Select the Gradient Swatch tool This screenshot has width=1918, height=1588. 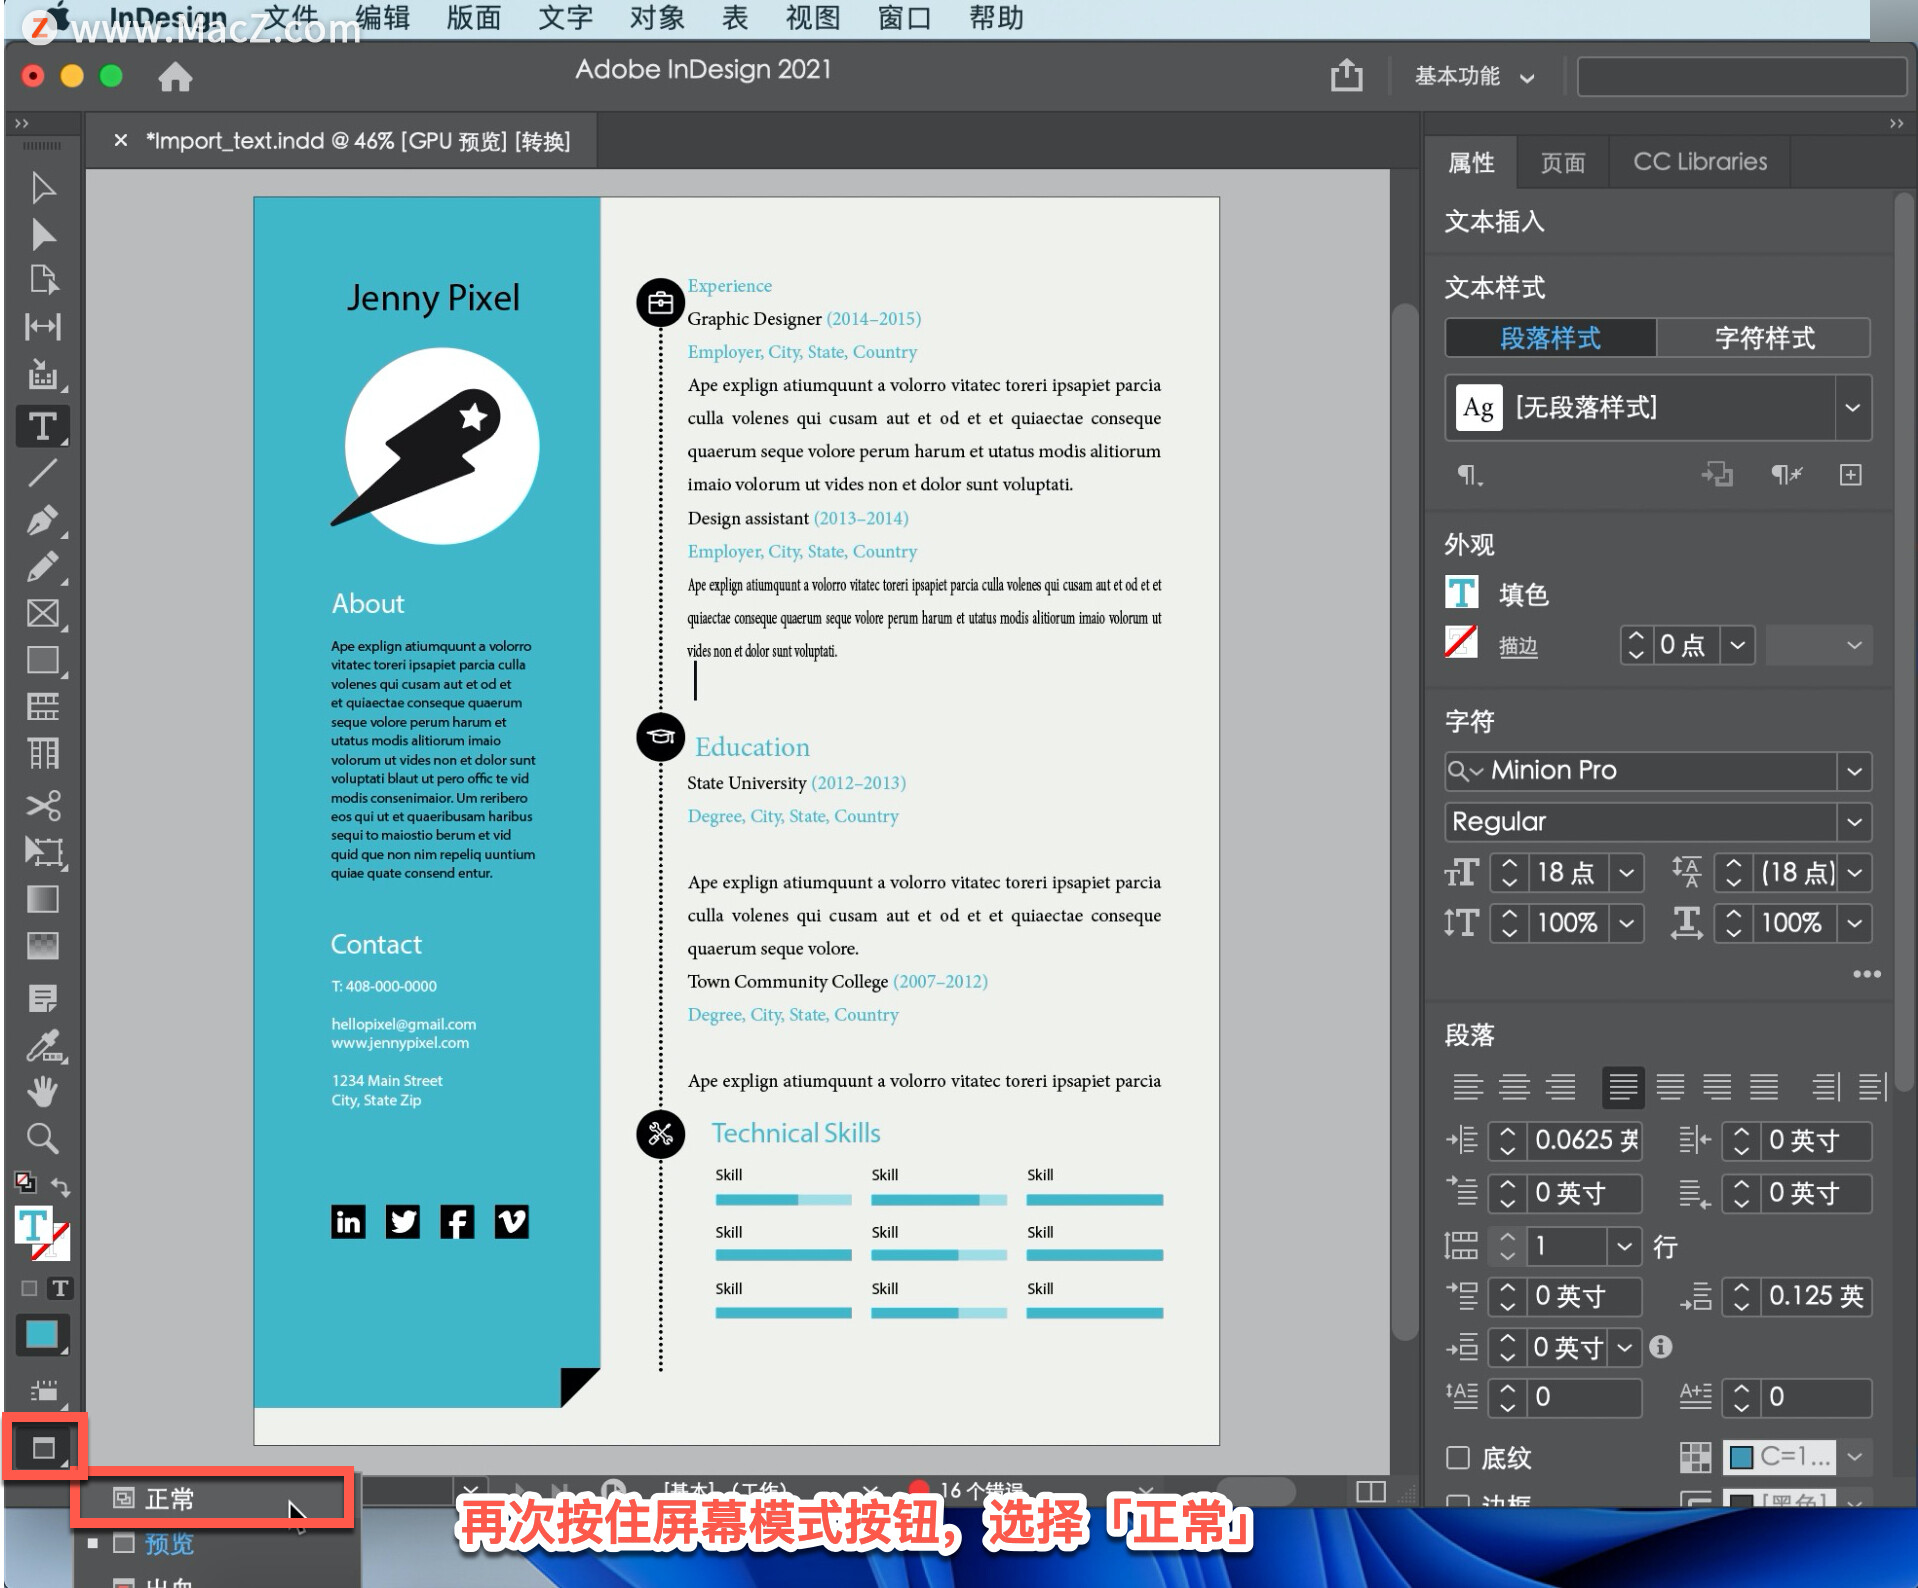click(x=42, y=899)
